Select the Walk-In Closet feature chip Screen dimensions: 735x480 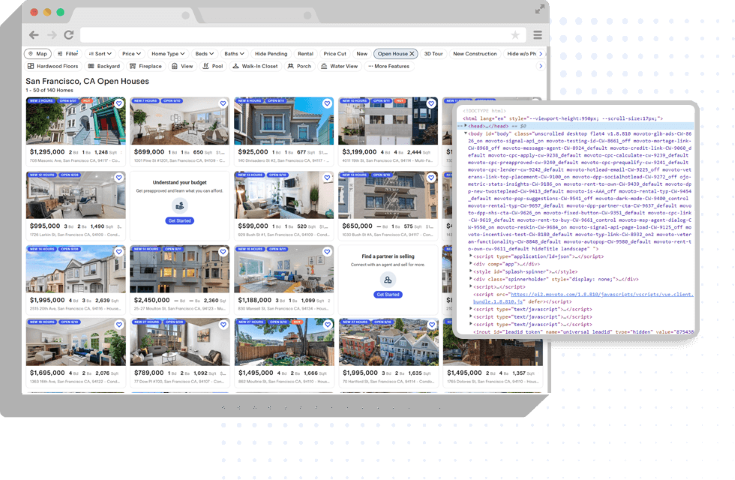point(255,66)
